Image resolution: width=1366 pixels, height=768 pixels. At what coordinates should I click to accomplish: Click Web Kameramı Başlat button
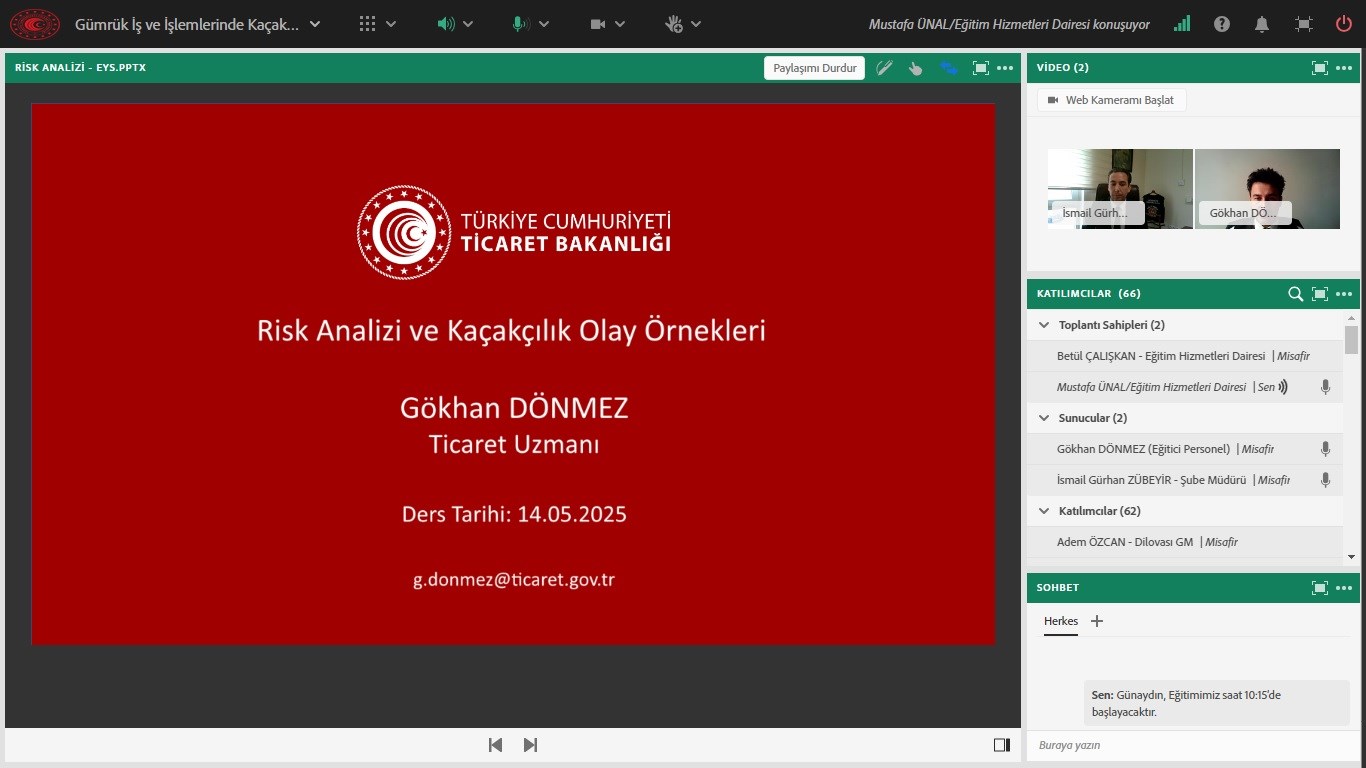(1111, 100)
